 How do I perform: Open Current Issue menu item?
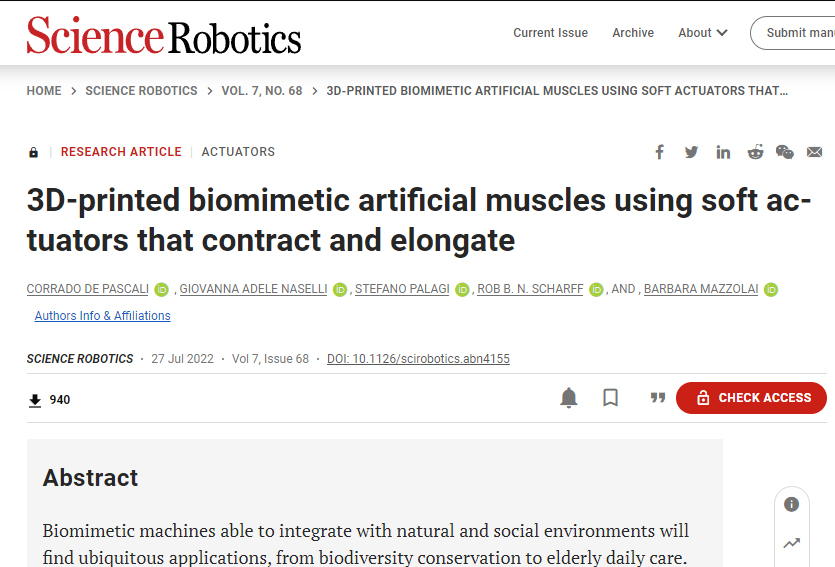pyautogui.click(x=550, y=33)
